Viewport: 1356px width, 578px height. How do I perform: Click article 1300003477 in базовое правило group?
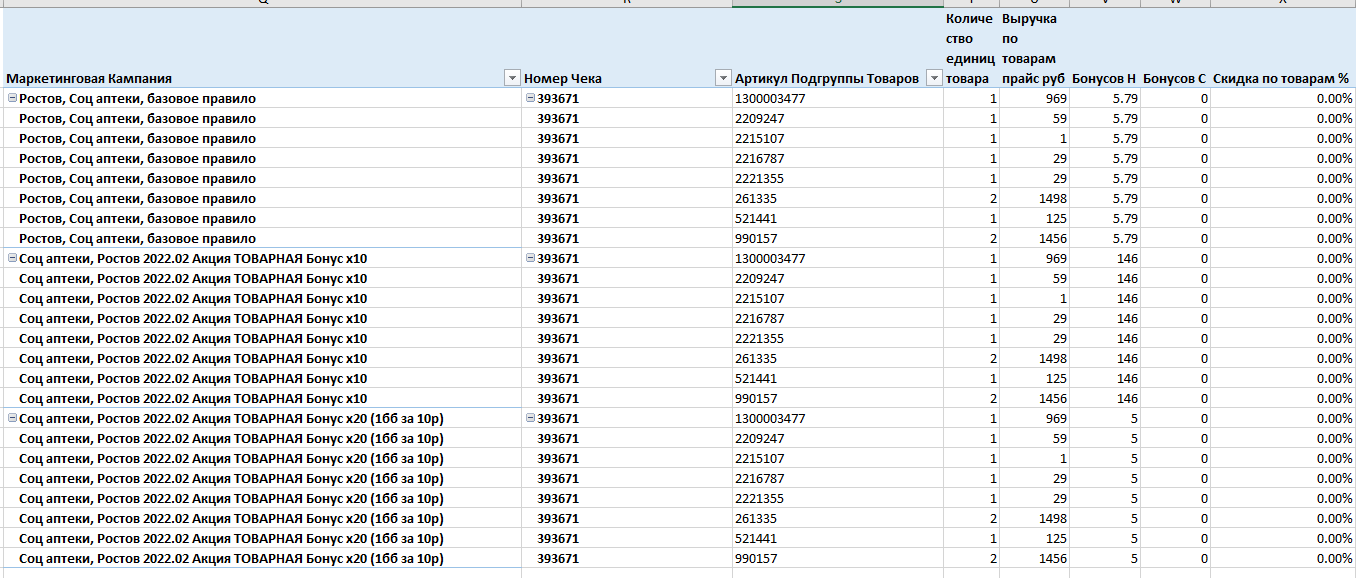click(x=770, y=99)
